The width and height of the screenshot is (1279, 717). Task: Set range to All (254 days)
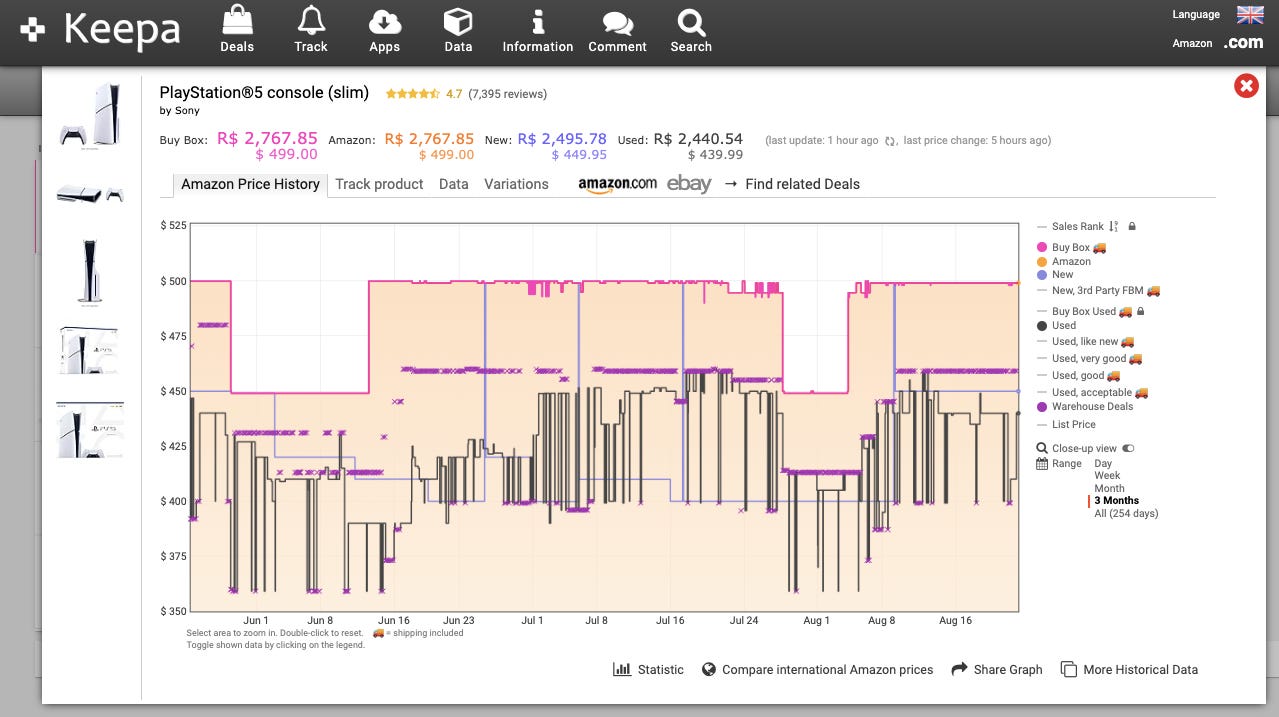tap(1126, 514)
